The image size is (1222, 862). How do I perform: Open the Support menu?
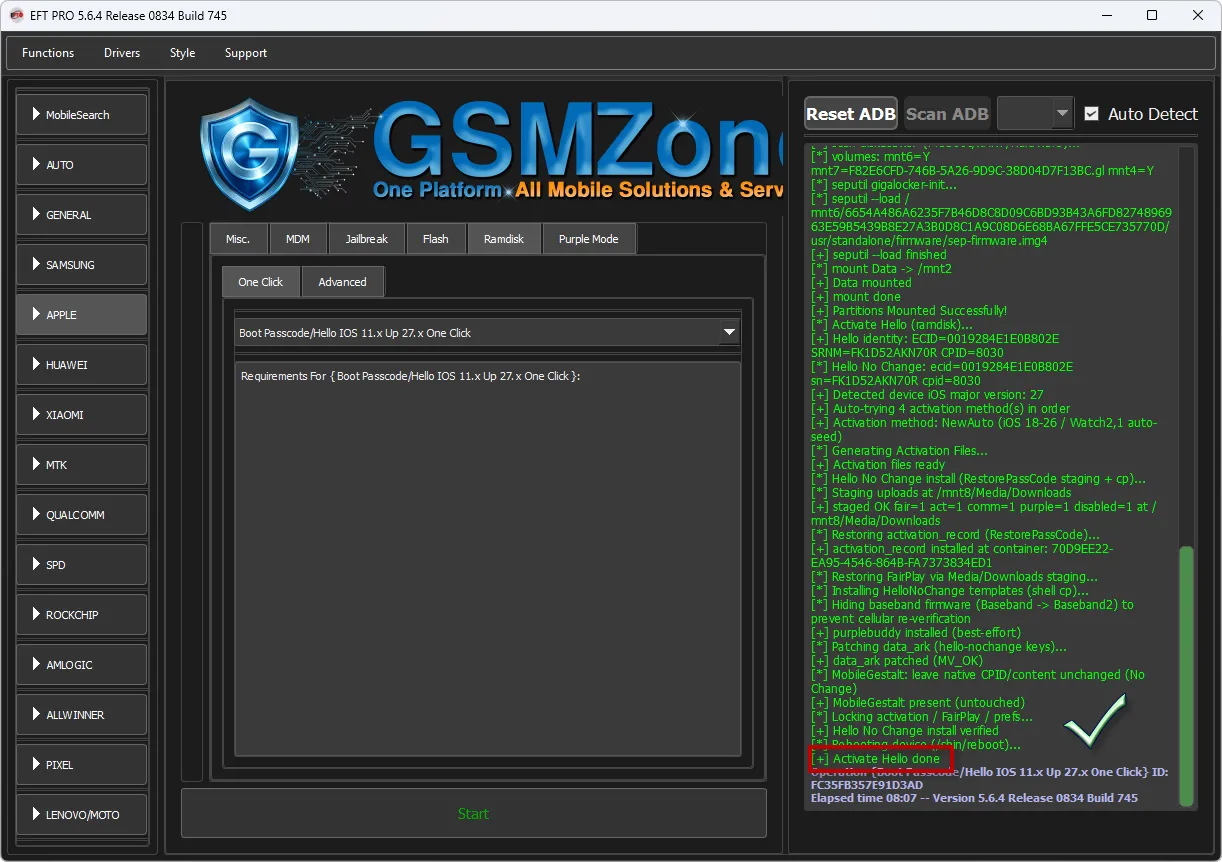coord(246,53)
